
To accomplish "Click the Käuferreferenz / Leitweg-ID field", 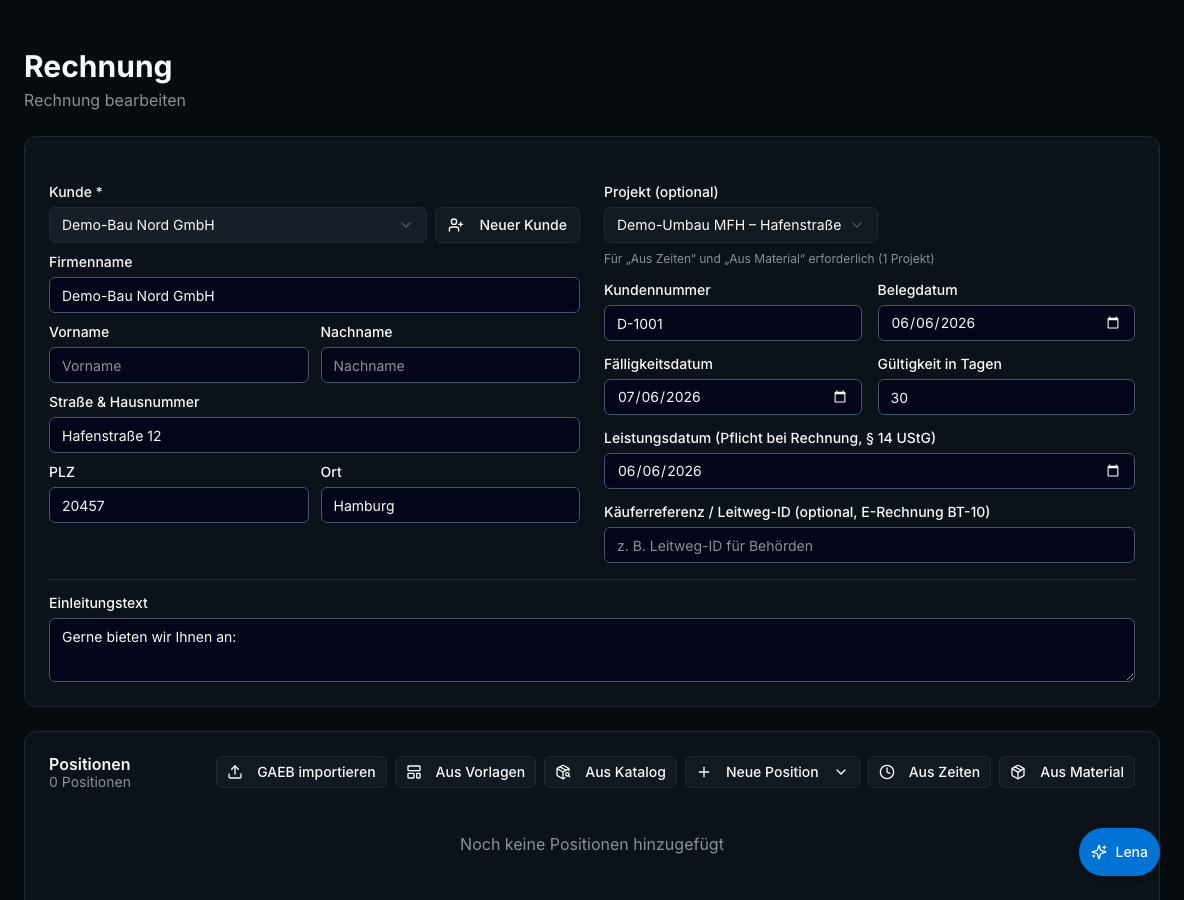I will pyautogui.click(x=869, y=545).
